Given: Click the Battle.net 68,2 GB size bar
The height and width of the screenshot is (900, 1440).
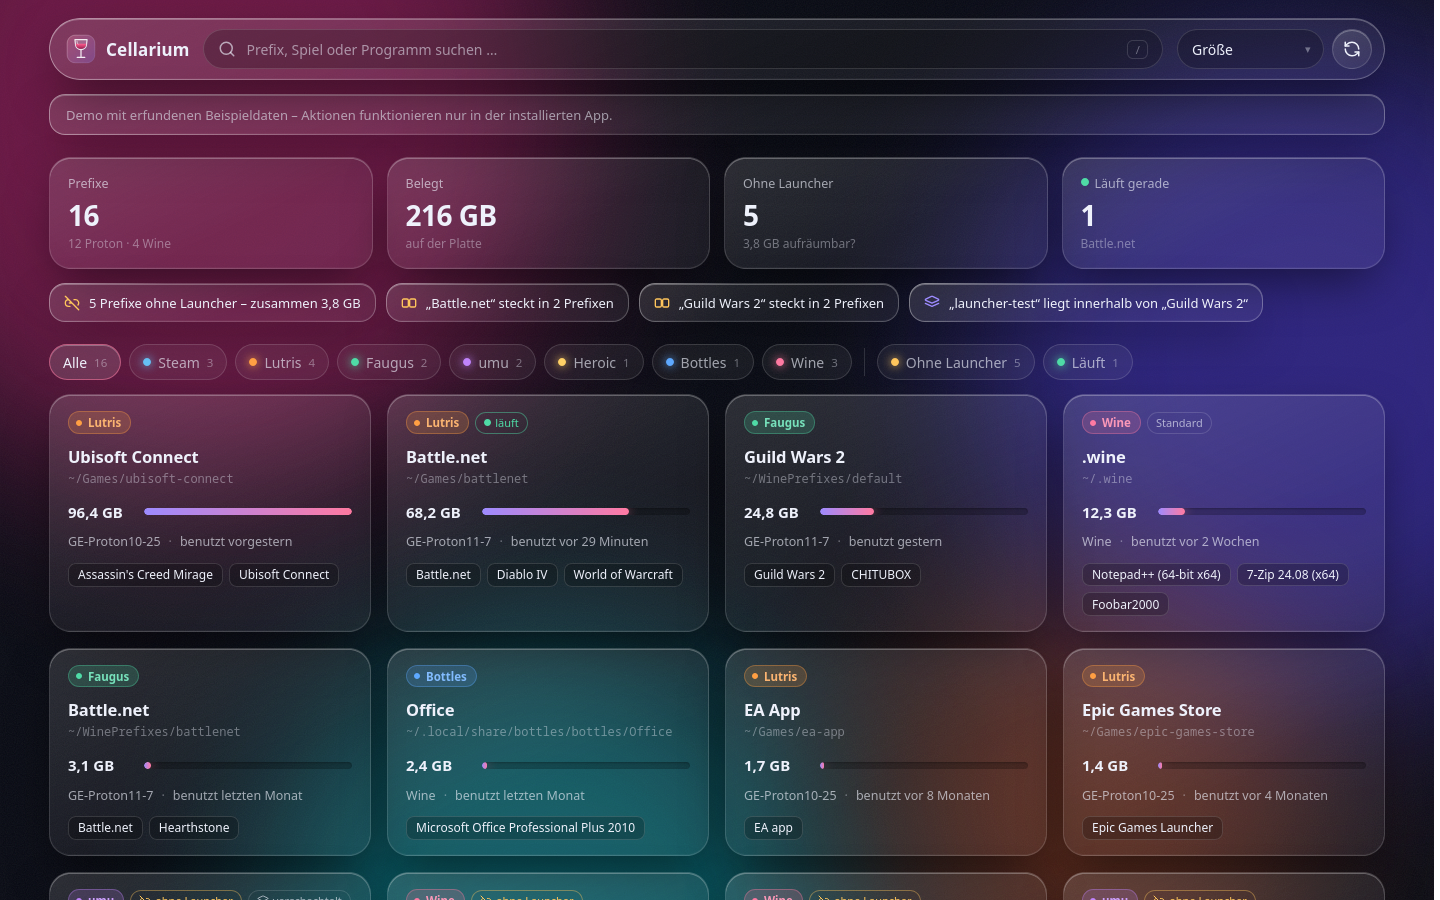Looking at the screenshot, I should click(x=586, y=511).
